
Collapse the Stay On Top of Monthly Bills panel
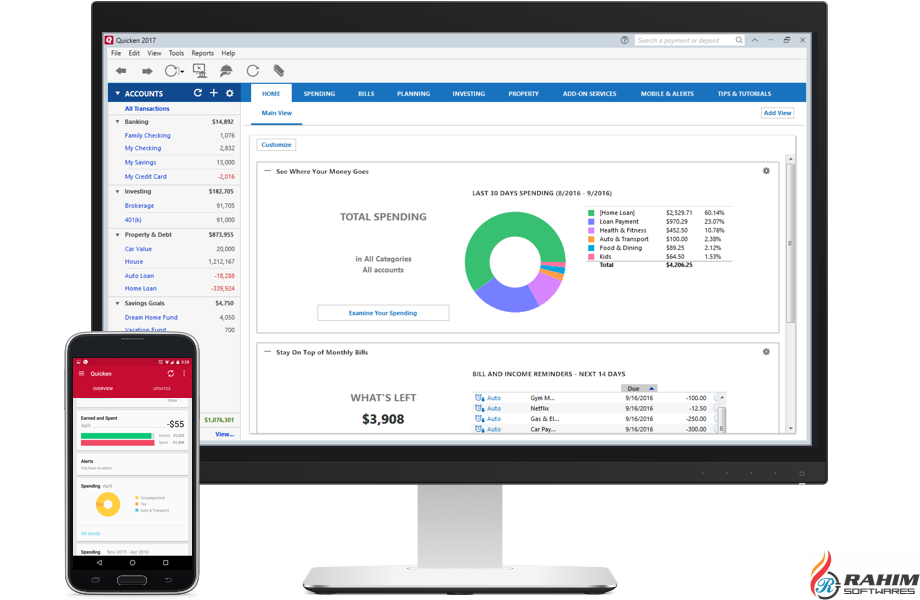pyautogui.click(x=268, y=352)
